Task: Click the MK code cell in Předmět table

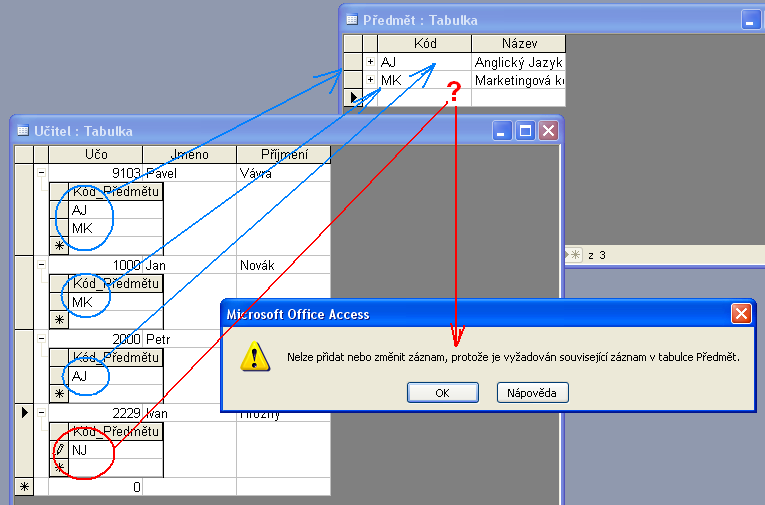Action: point(424,80)
